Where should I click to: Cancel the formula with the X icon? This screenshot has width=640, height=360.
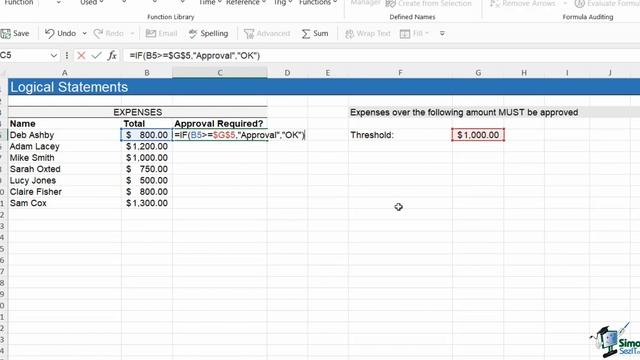tap(81, 56)
